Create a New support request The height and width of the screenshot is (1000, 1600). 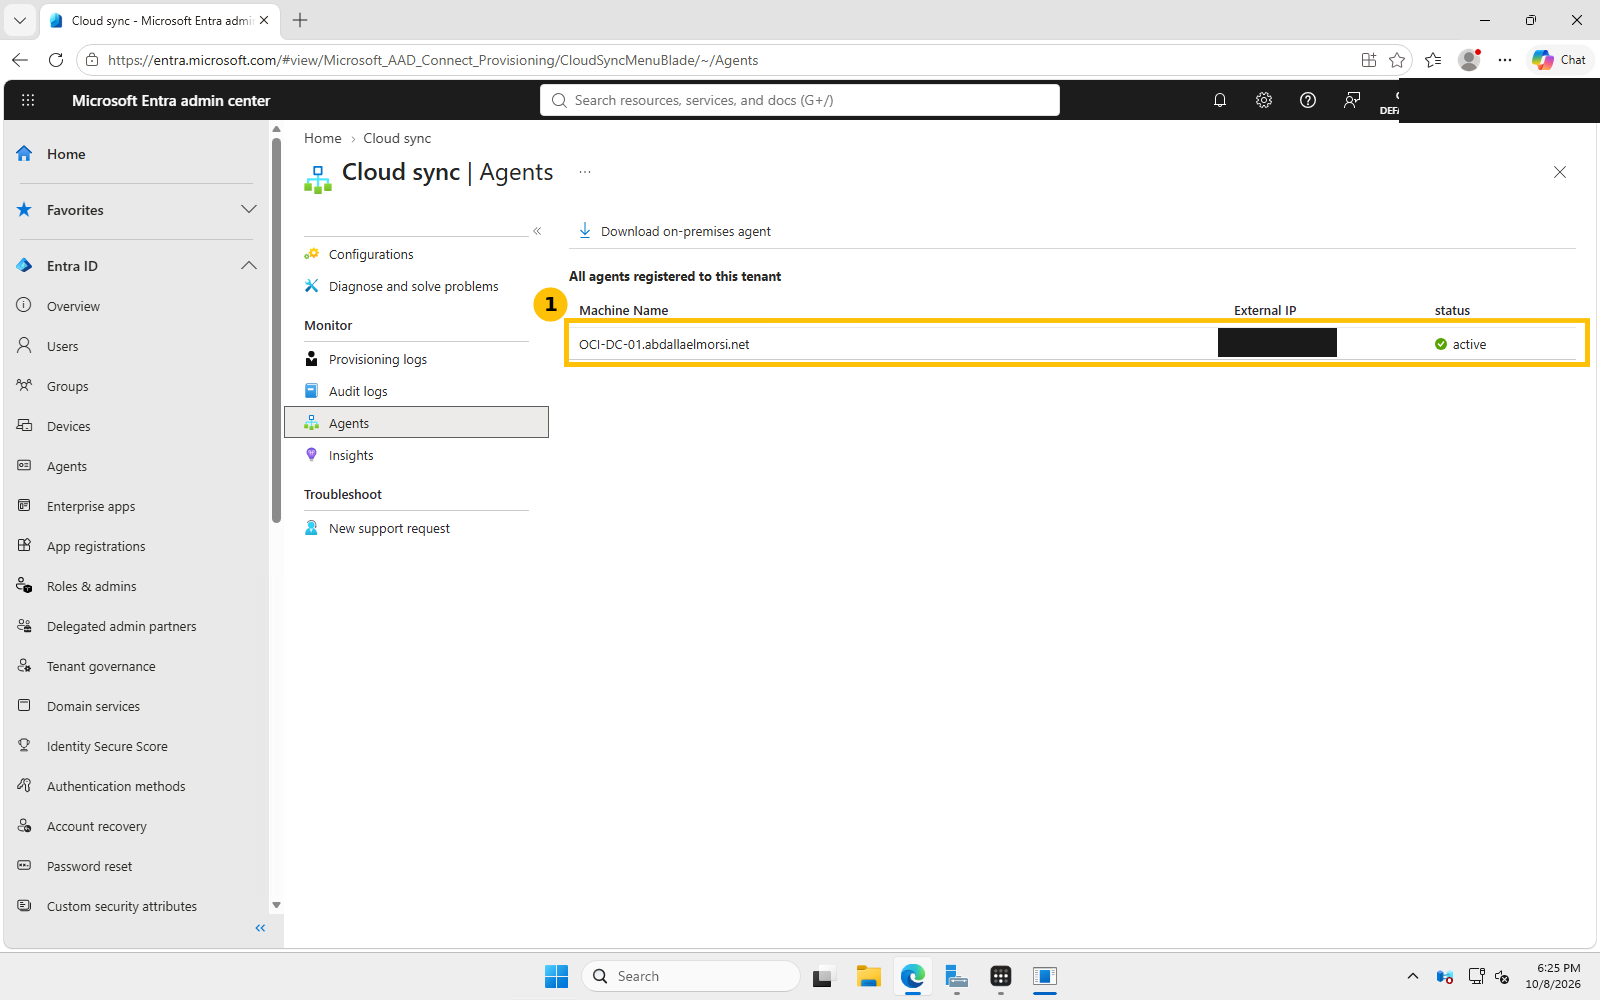click(389, 528)
